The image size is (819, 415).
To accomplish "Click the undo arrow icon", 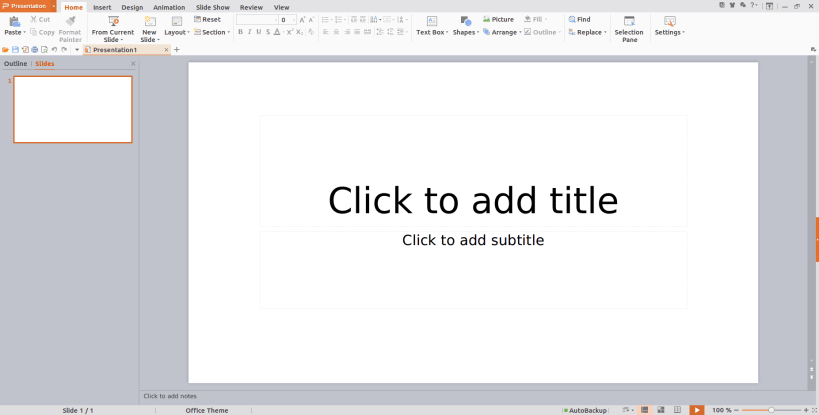I will (x=54, y=50).
